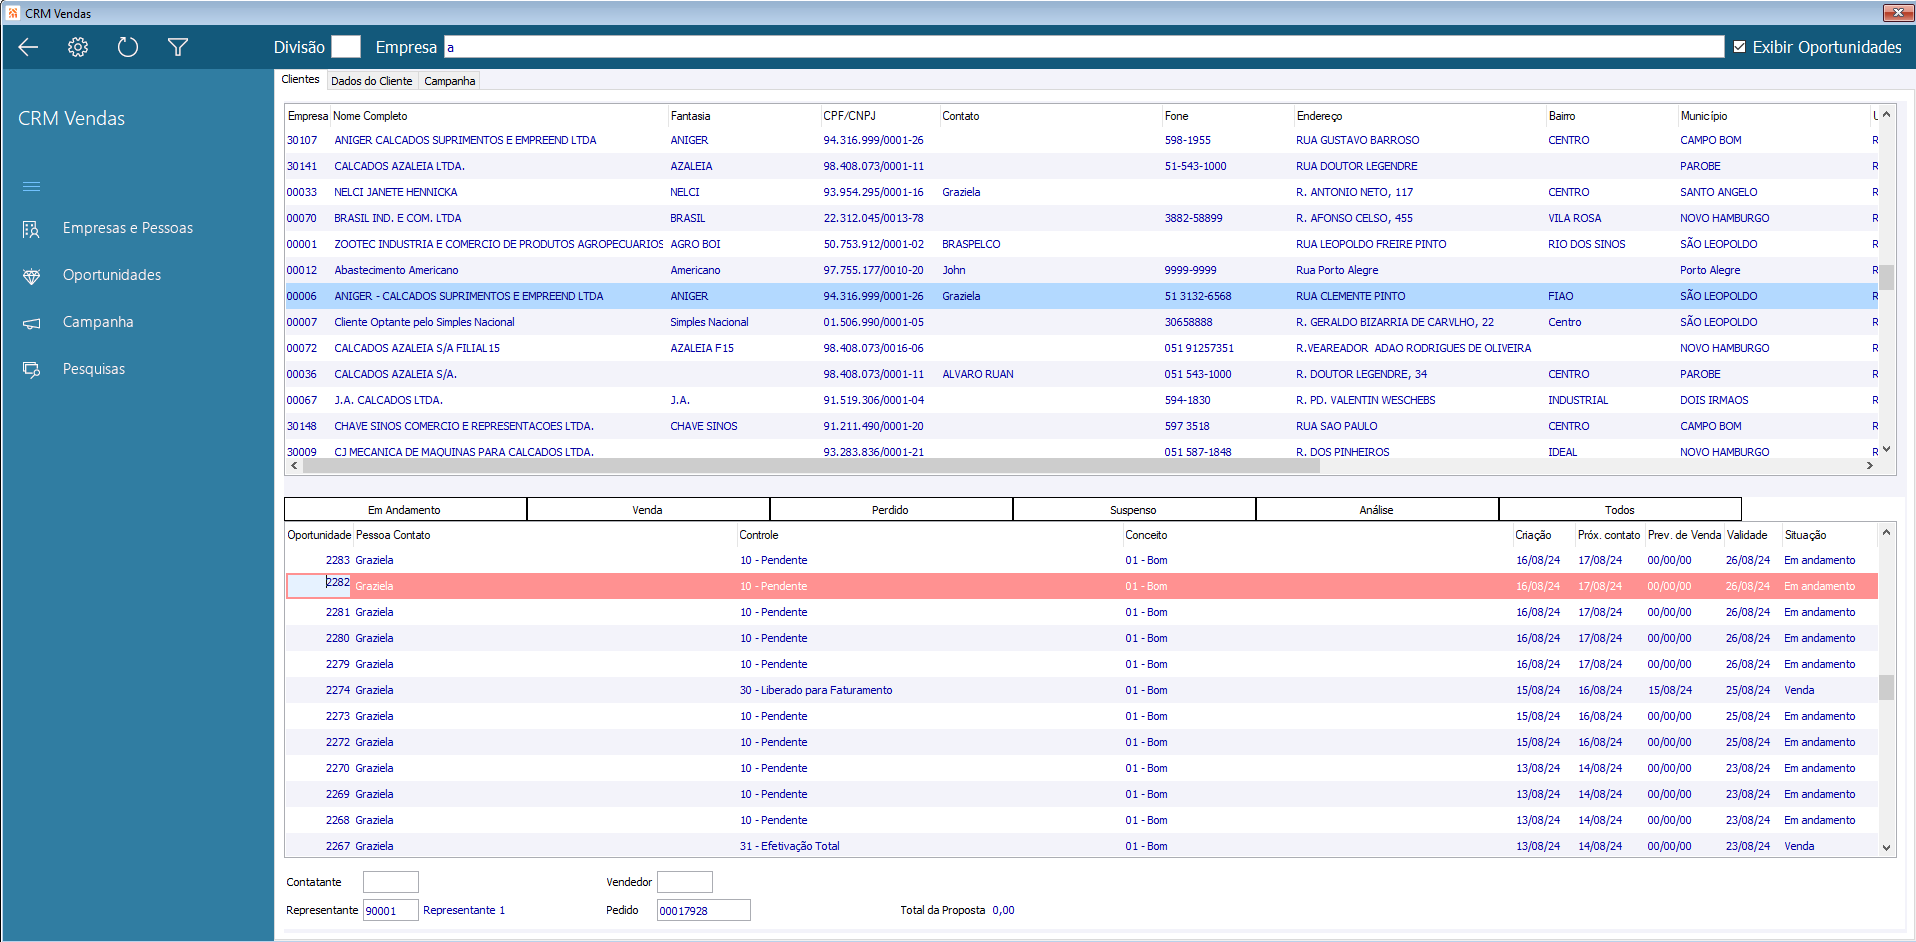Click the Situação column header
Image resolution: width=1916 pixels, height=942 pixels.
(x=1805, y=535)
